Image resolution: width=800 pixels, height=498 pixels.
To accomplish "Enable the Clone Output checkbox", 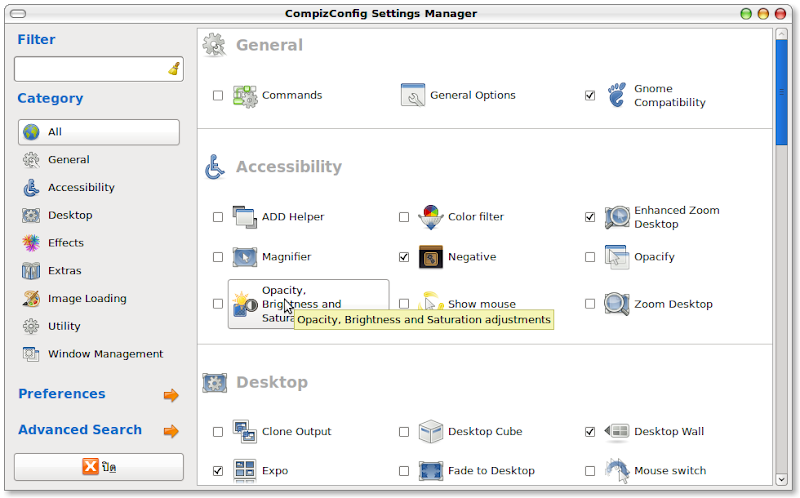I will [x=218, y=432].
